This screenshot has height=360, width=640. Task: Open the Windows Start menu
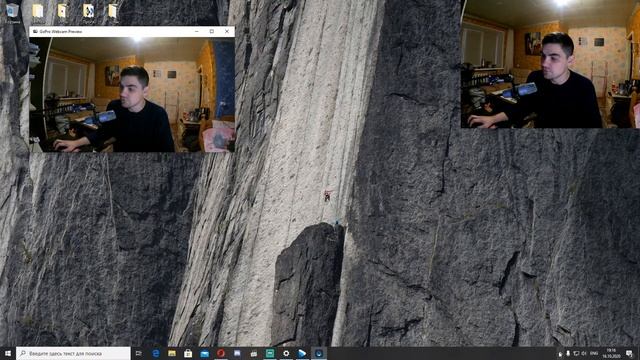pos(7,353)
